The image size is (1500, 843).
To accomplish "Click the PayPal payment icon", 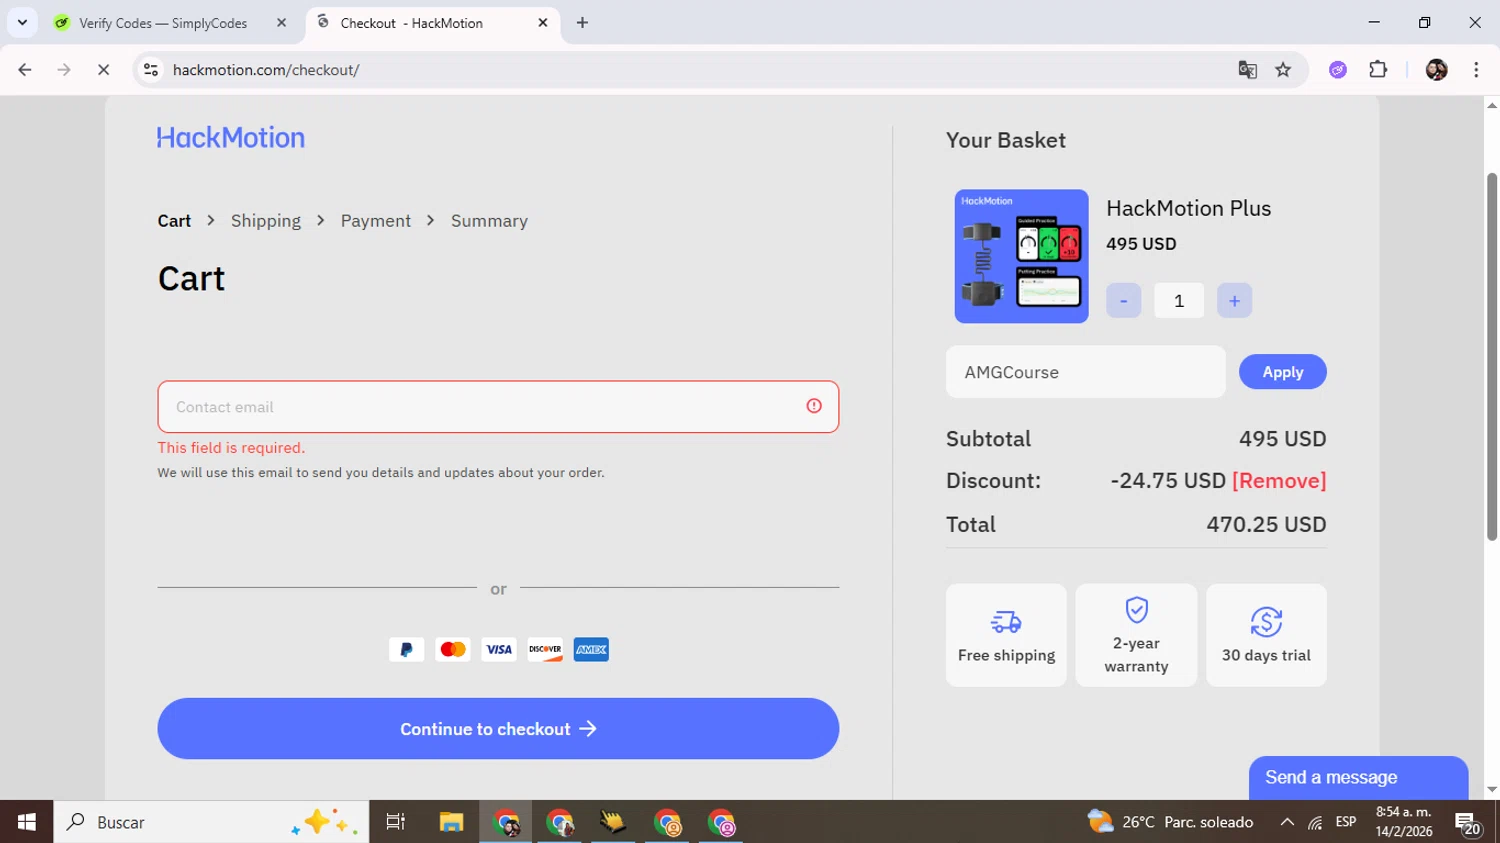I will (x=406, y=650).
